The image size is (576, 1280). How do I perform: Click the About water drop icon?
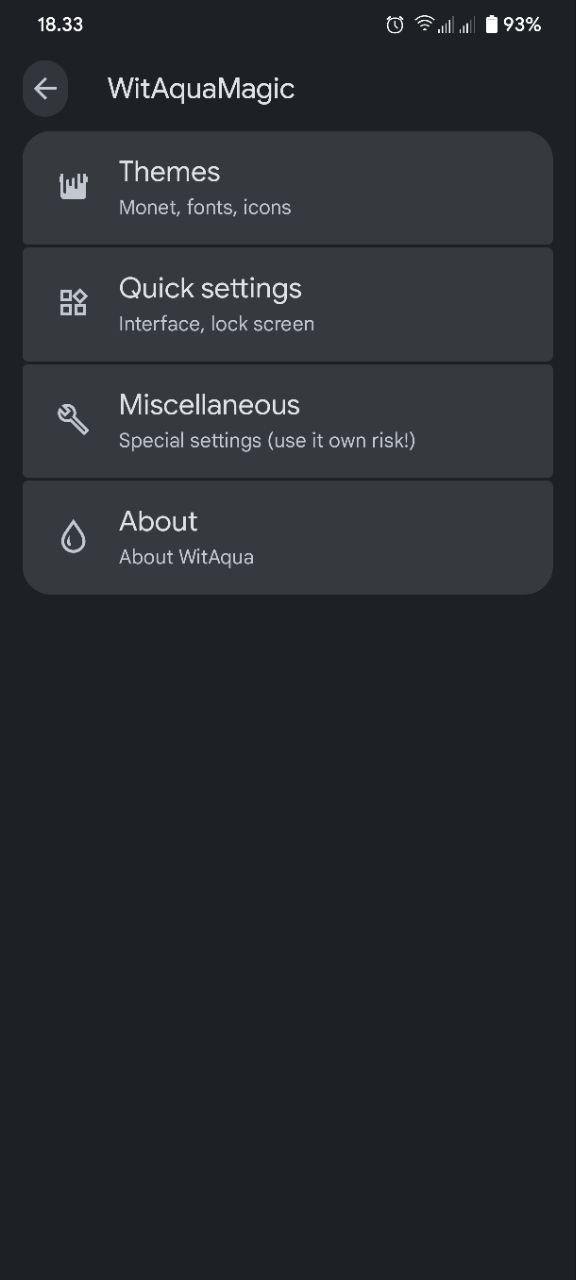pyautogui.click(x=73, y=537)
